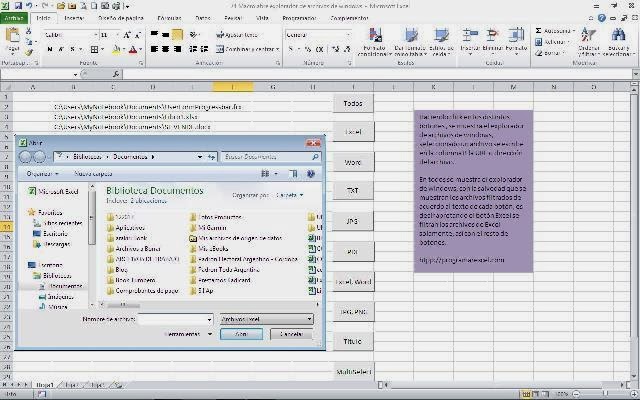Screen dimensions: 640x400
Task: Open the Archivo tab
Action: (x=14, y=18)
